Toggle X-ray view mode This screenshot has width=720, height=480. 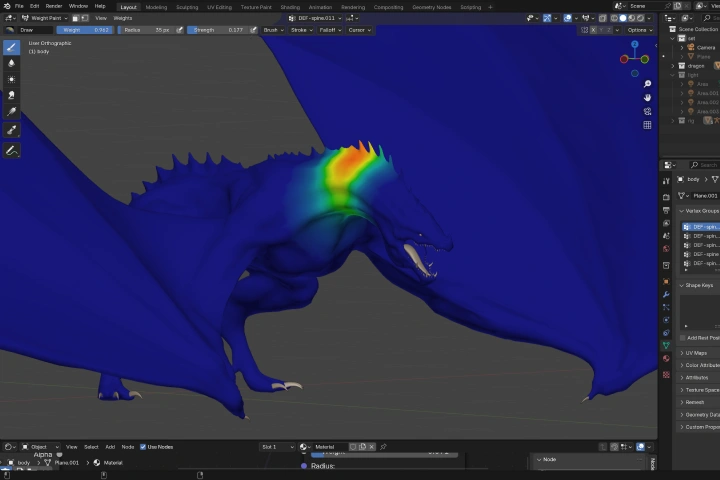point(602,18)
